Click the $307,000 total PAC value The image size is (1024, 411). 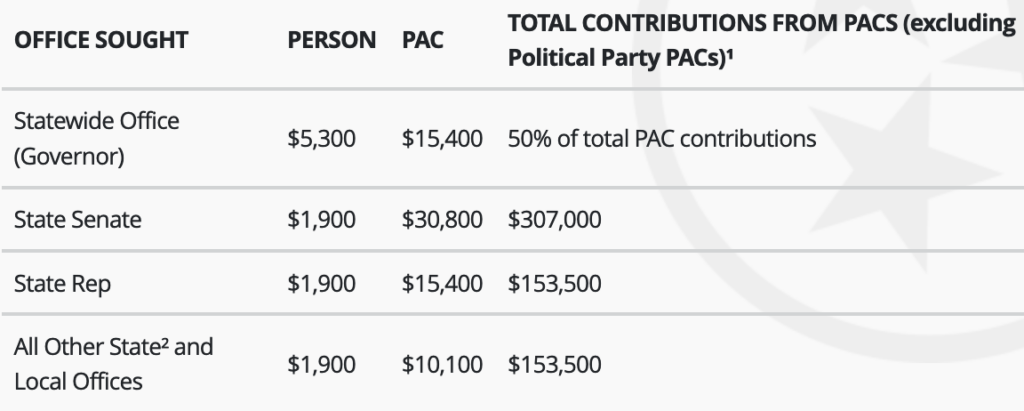[554, 220]
